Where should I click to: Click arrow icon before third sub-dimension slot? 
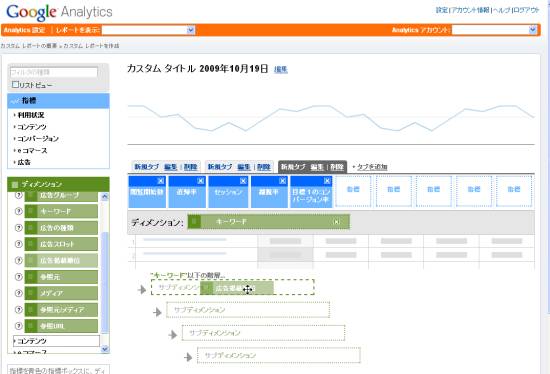coord(173,334)
